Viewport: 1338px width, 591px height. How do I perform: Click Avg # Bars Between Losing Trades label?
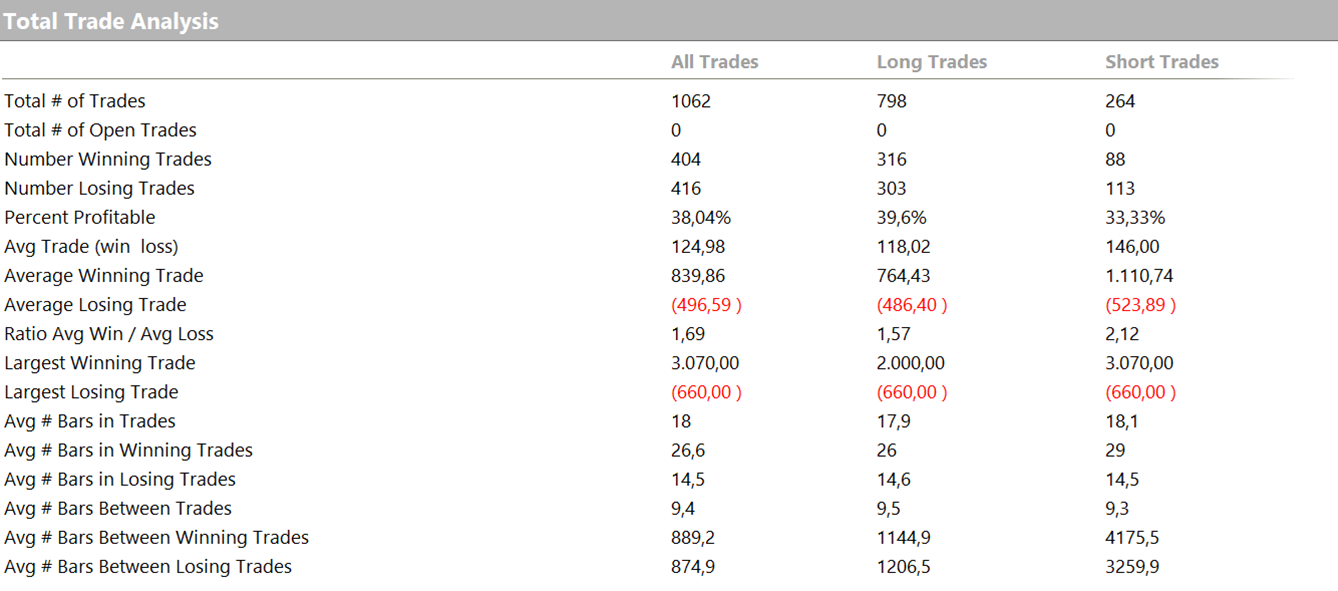pos(148,567)
